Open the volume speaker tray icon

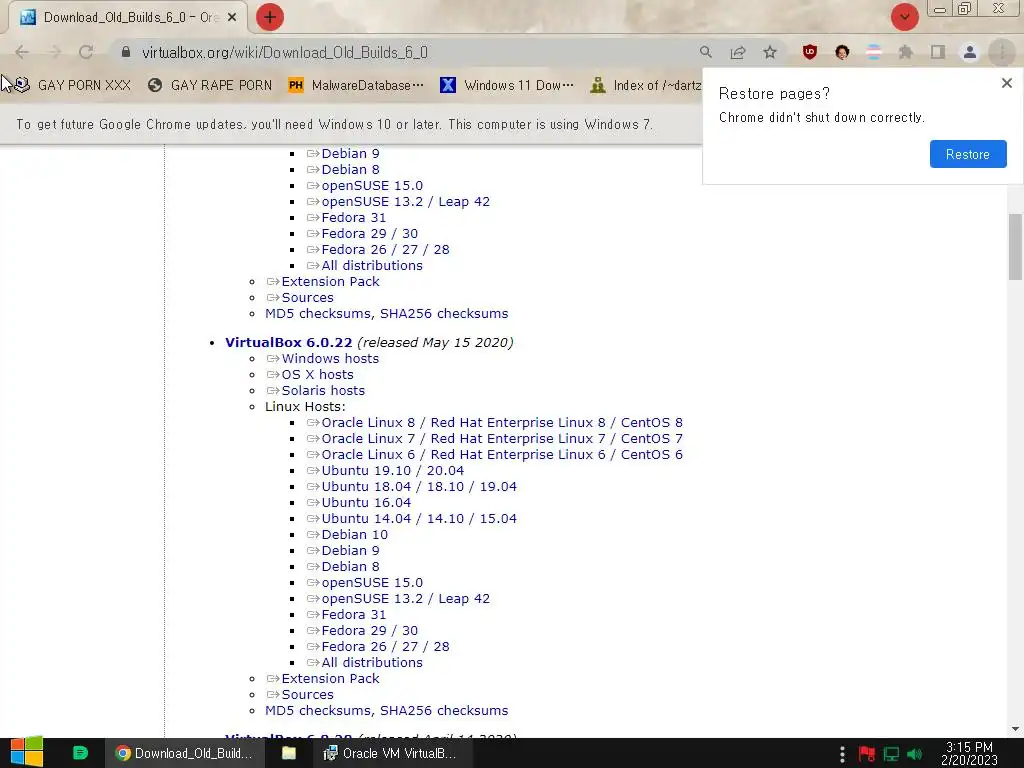coord(914,754)
